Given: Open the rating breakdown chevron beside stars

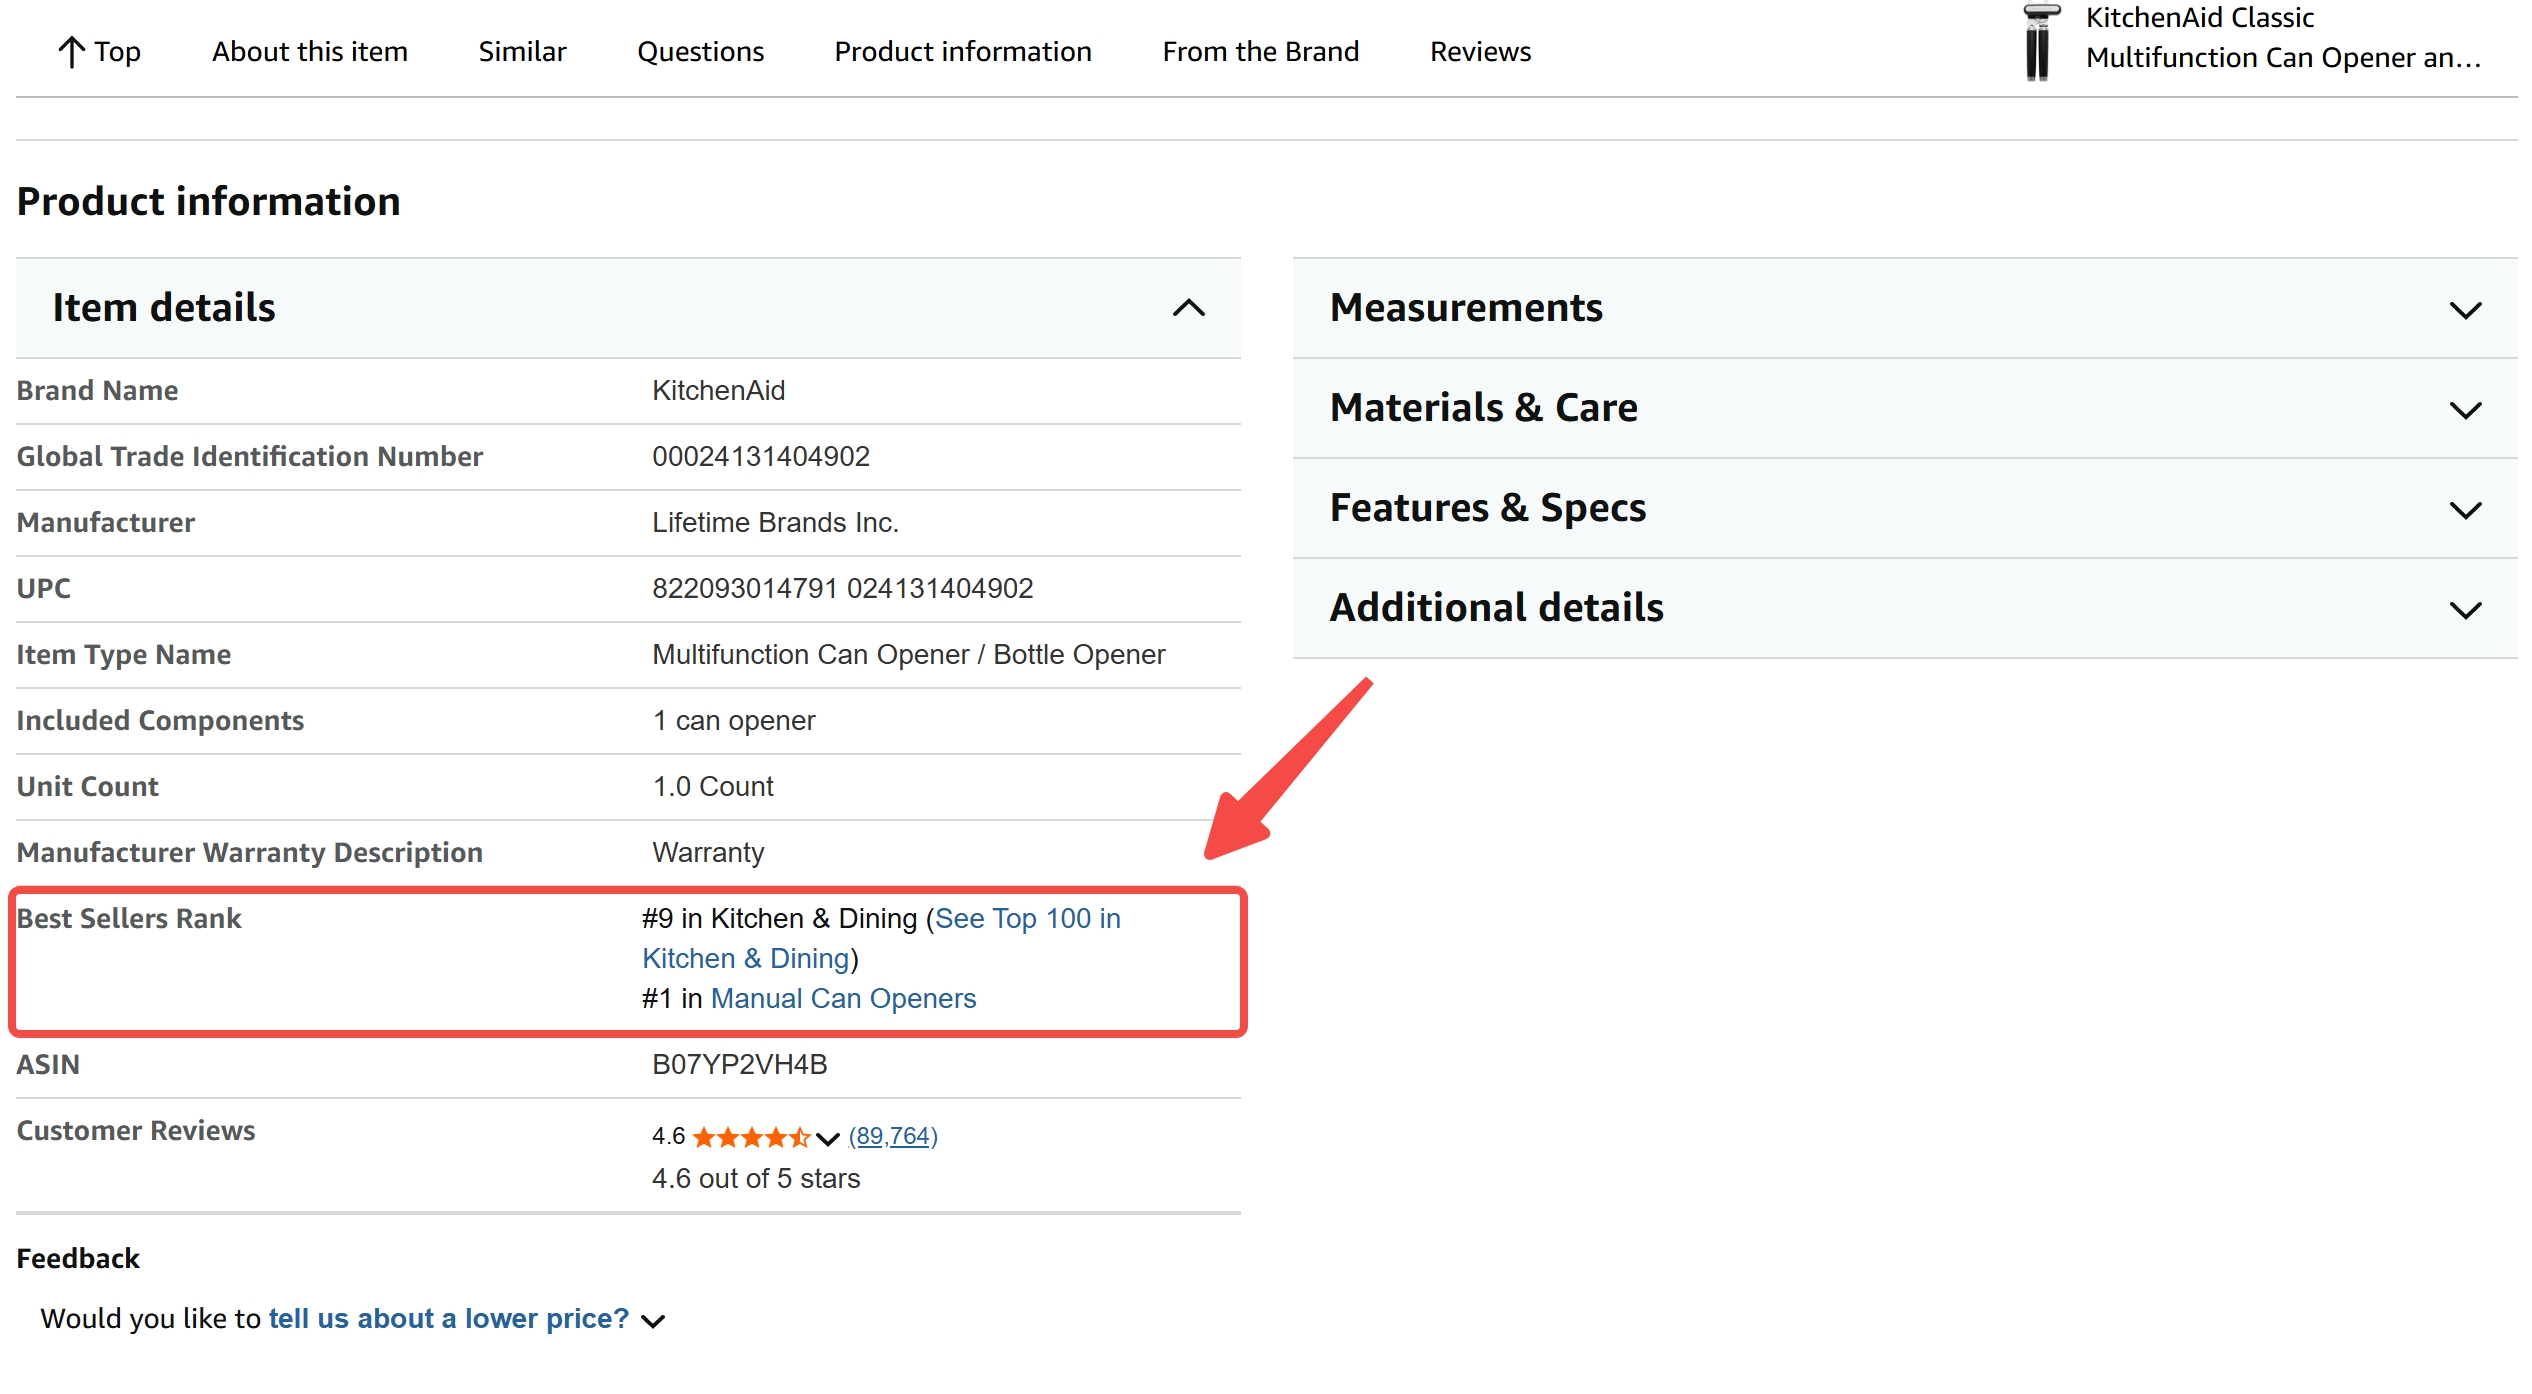Looking at the screenshot, I should coord(825,1137).
